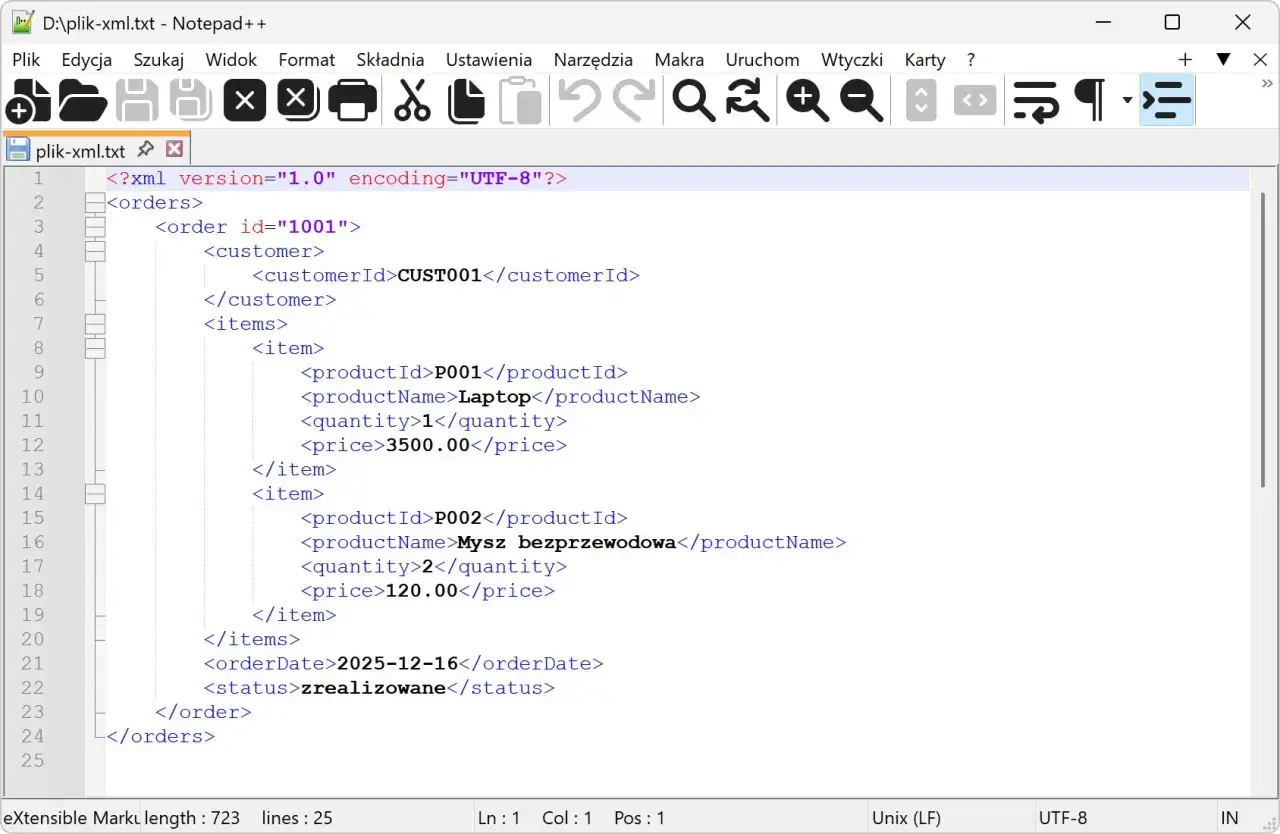Collapse the items fold marker on line 7
This screenshot has width=1280, height=834.
click(95, 324)
